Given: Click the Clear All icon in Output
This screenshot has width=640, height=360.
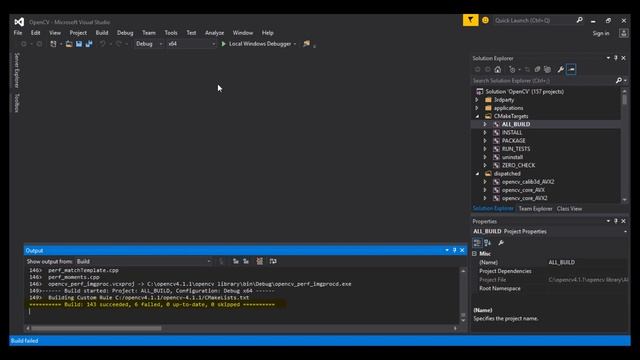Looking at the screenshot, I should coord(260,261).
